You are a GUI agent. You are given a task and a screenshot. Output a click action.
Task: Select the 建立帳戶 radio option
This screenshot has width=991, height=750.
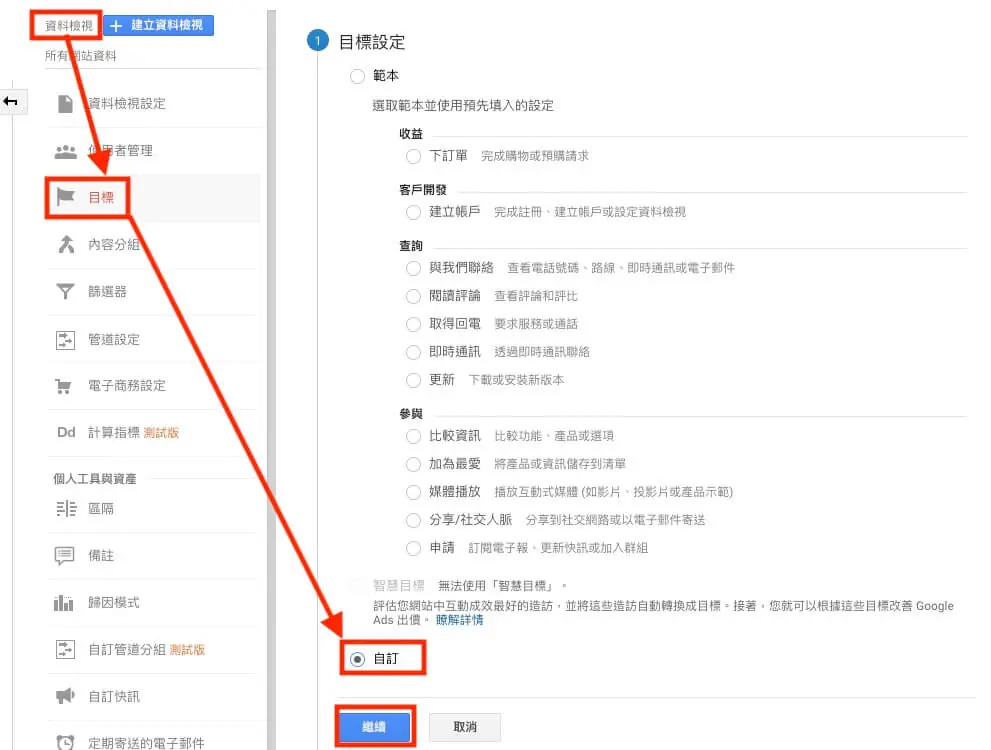click(413, 212)
